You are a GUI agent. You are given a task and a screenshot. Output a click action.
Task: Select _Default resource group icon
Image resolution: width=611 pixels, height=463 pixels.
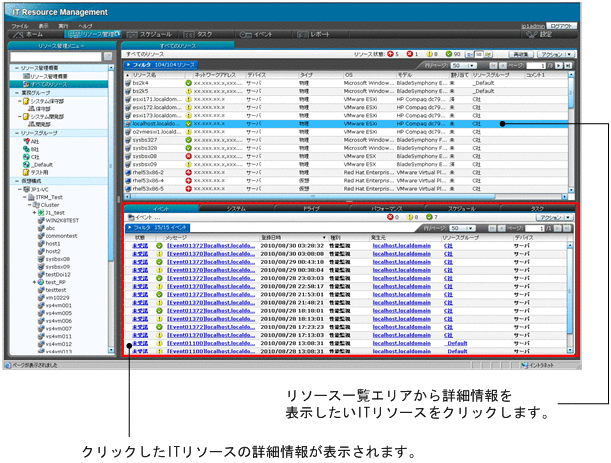[x=26, y=164]
